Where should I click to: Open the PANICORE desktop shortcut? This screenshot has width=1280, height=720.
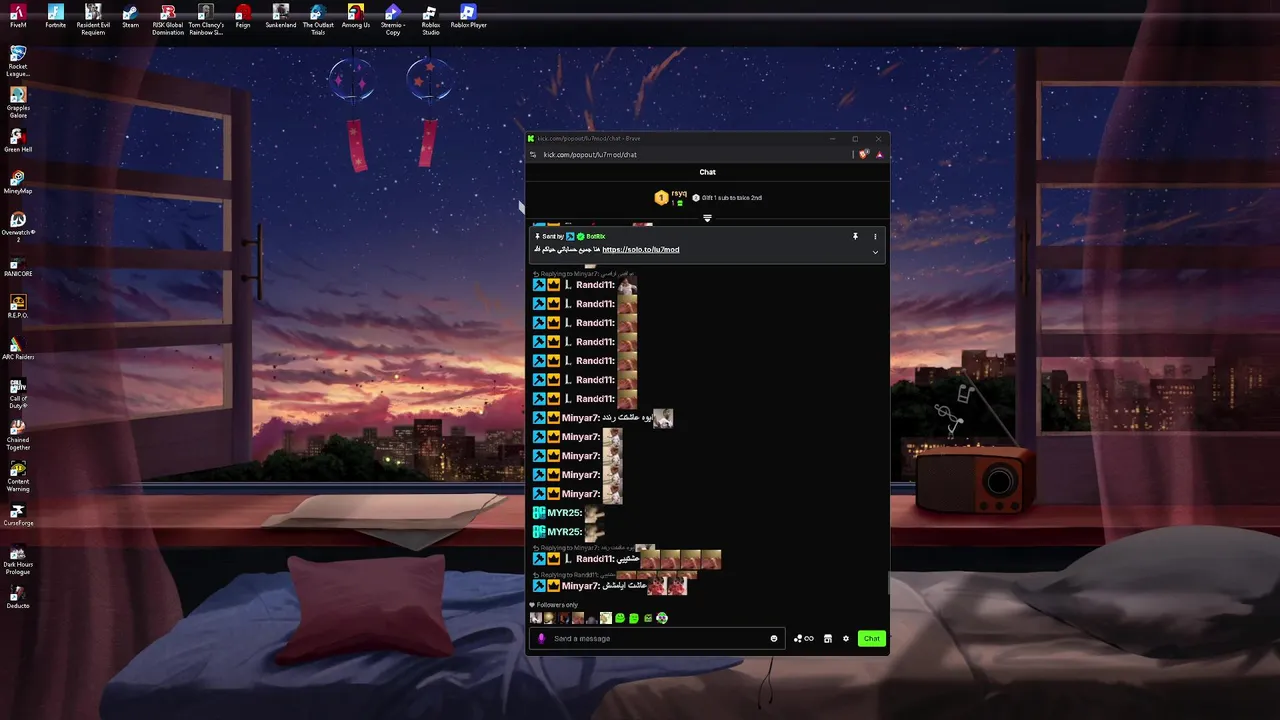(x=18, y=266)
